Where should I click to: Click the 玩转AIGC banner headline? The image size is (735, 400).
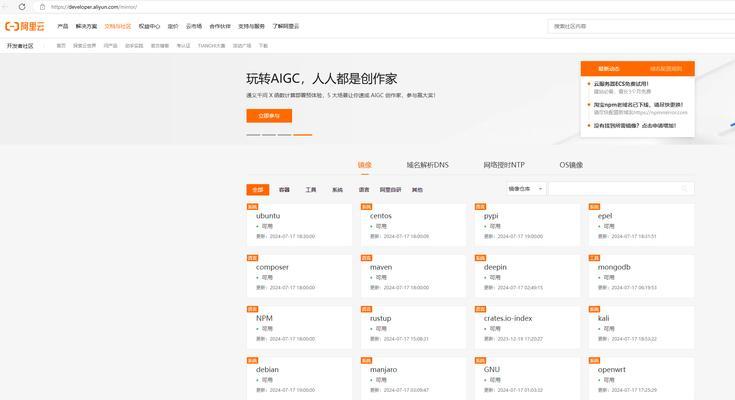(322, 79)
